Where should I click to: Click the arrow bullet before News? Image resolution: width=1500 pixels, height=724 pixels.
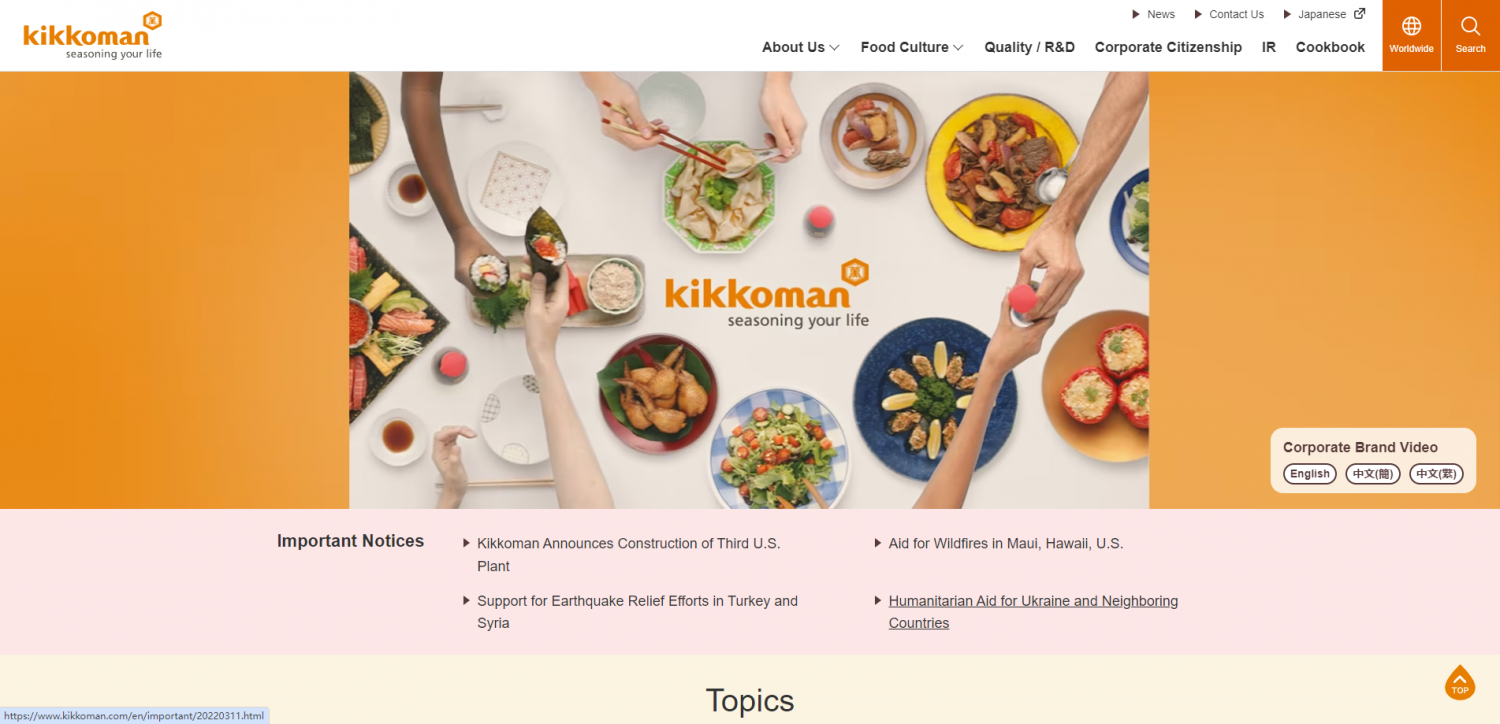(x=1136, y=15)
